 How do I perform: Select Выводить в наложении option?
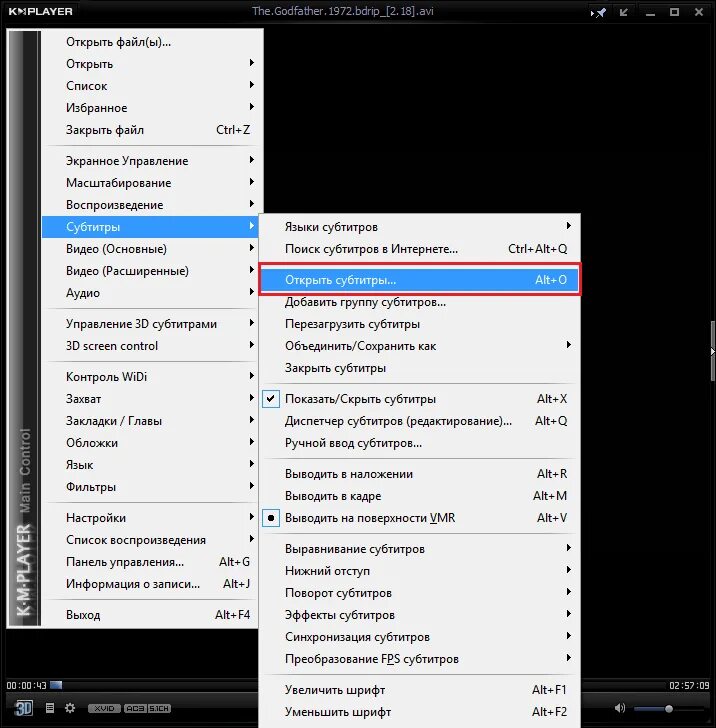click(x=419, y=474)
